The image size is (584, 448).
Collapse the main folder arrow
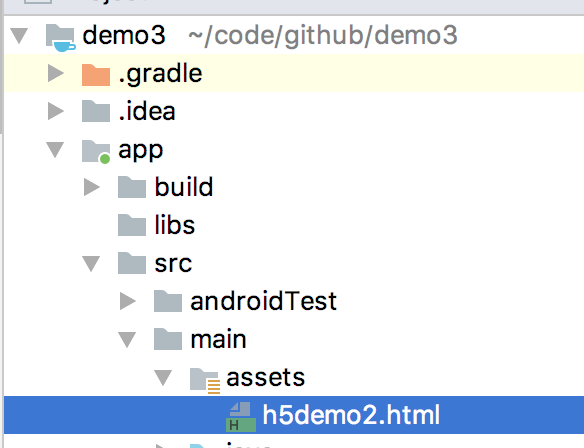click(127, 340)
